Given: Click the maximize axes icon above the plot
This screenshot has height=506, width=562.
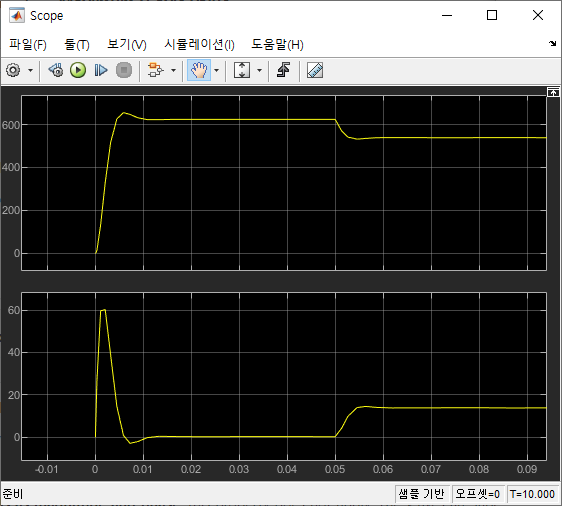Looking at the screenshot, I should [x=553, y=92].
